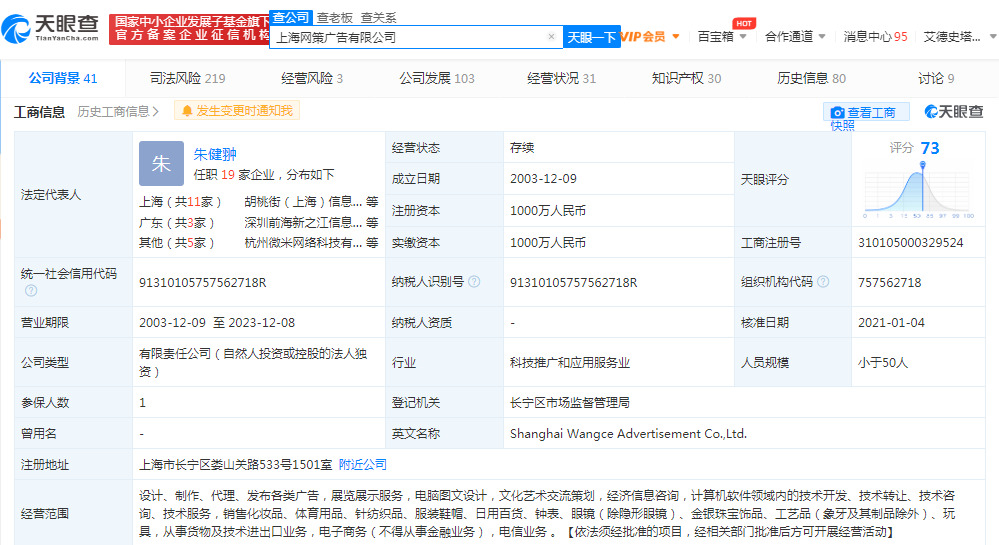Click the Tianyancha logo in the header
The width and height of the screenshot is (999, 545).
(x=50, y=29)
